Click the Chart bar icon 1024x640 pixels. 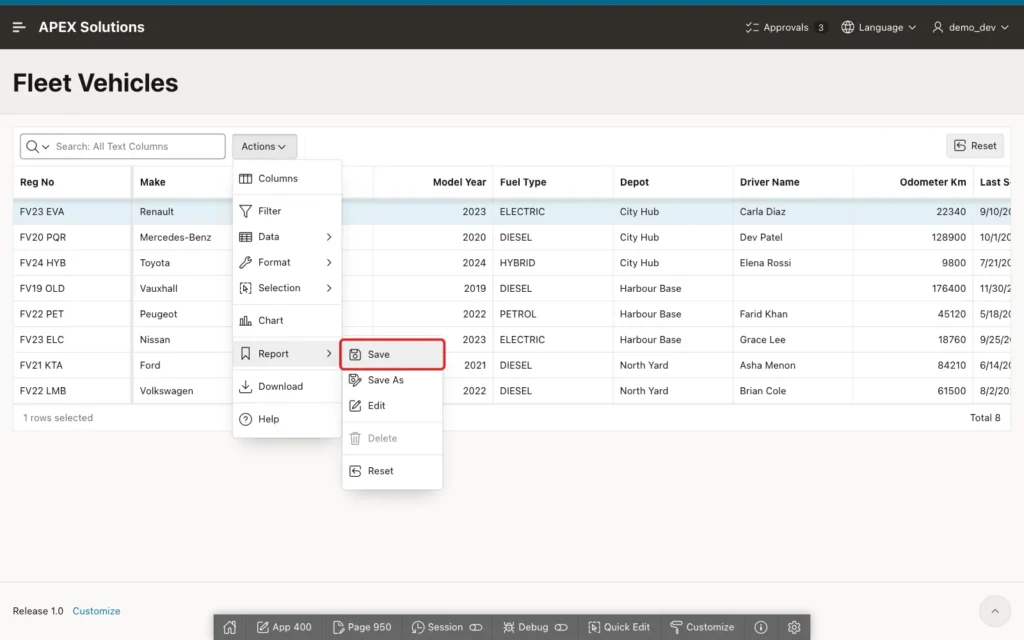coord(246,321)
